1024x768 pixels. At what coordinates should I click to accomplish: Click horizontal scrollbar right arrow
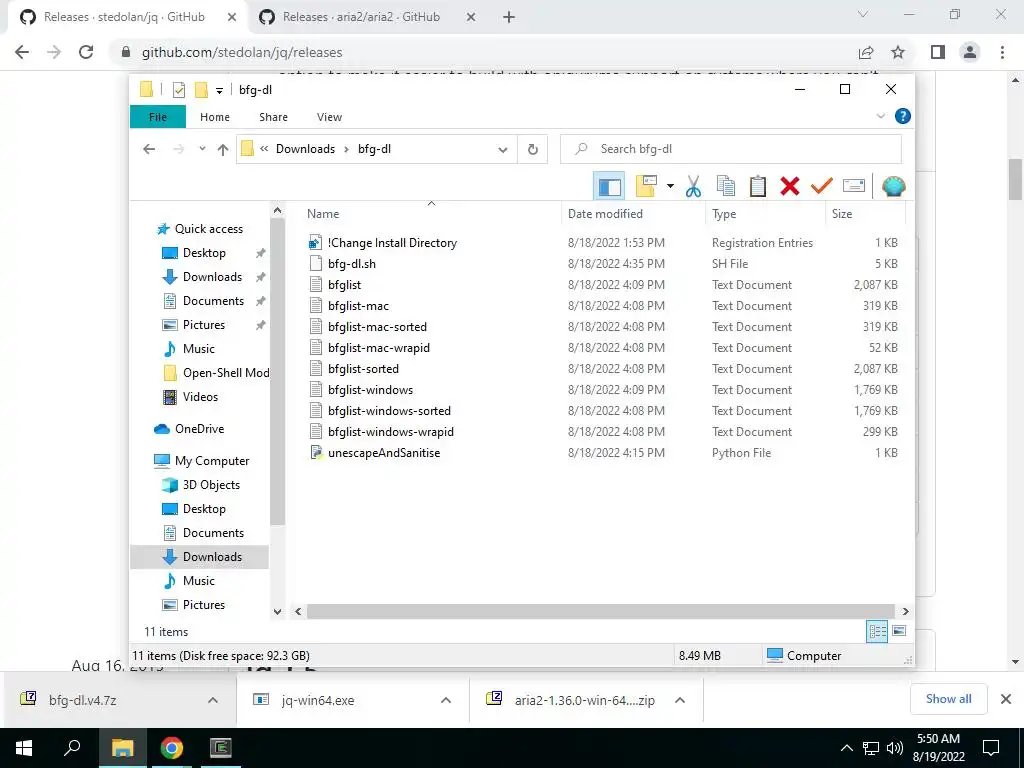(905, 612)
